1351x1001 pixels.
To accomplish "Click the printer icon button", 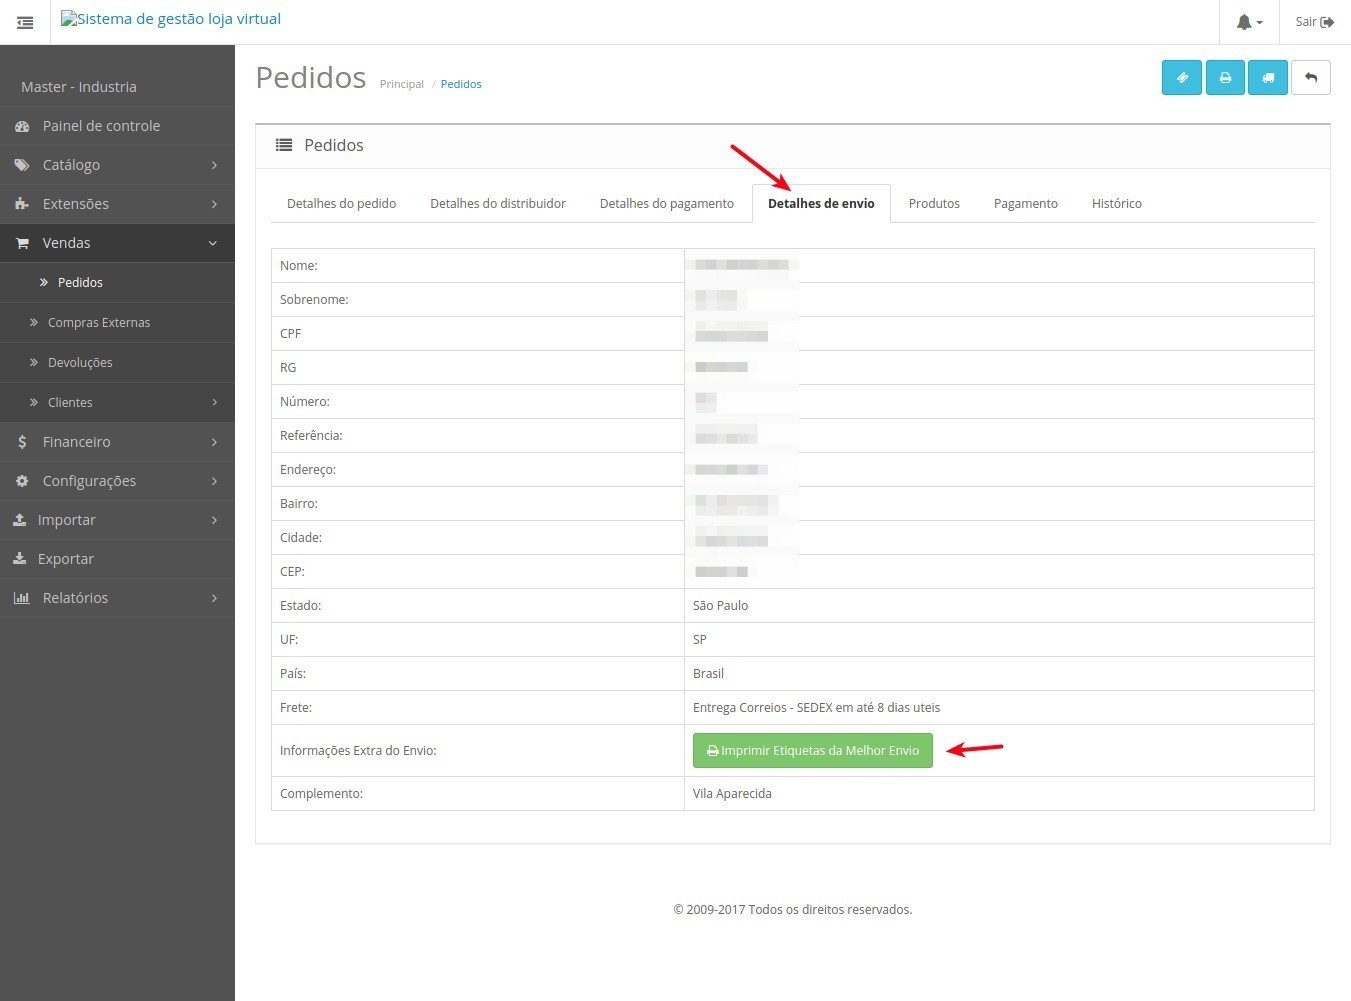I will click(1224, 78).
